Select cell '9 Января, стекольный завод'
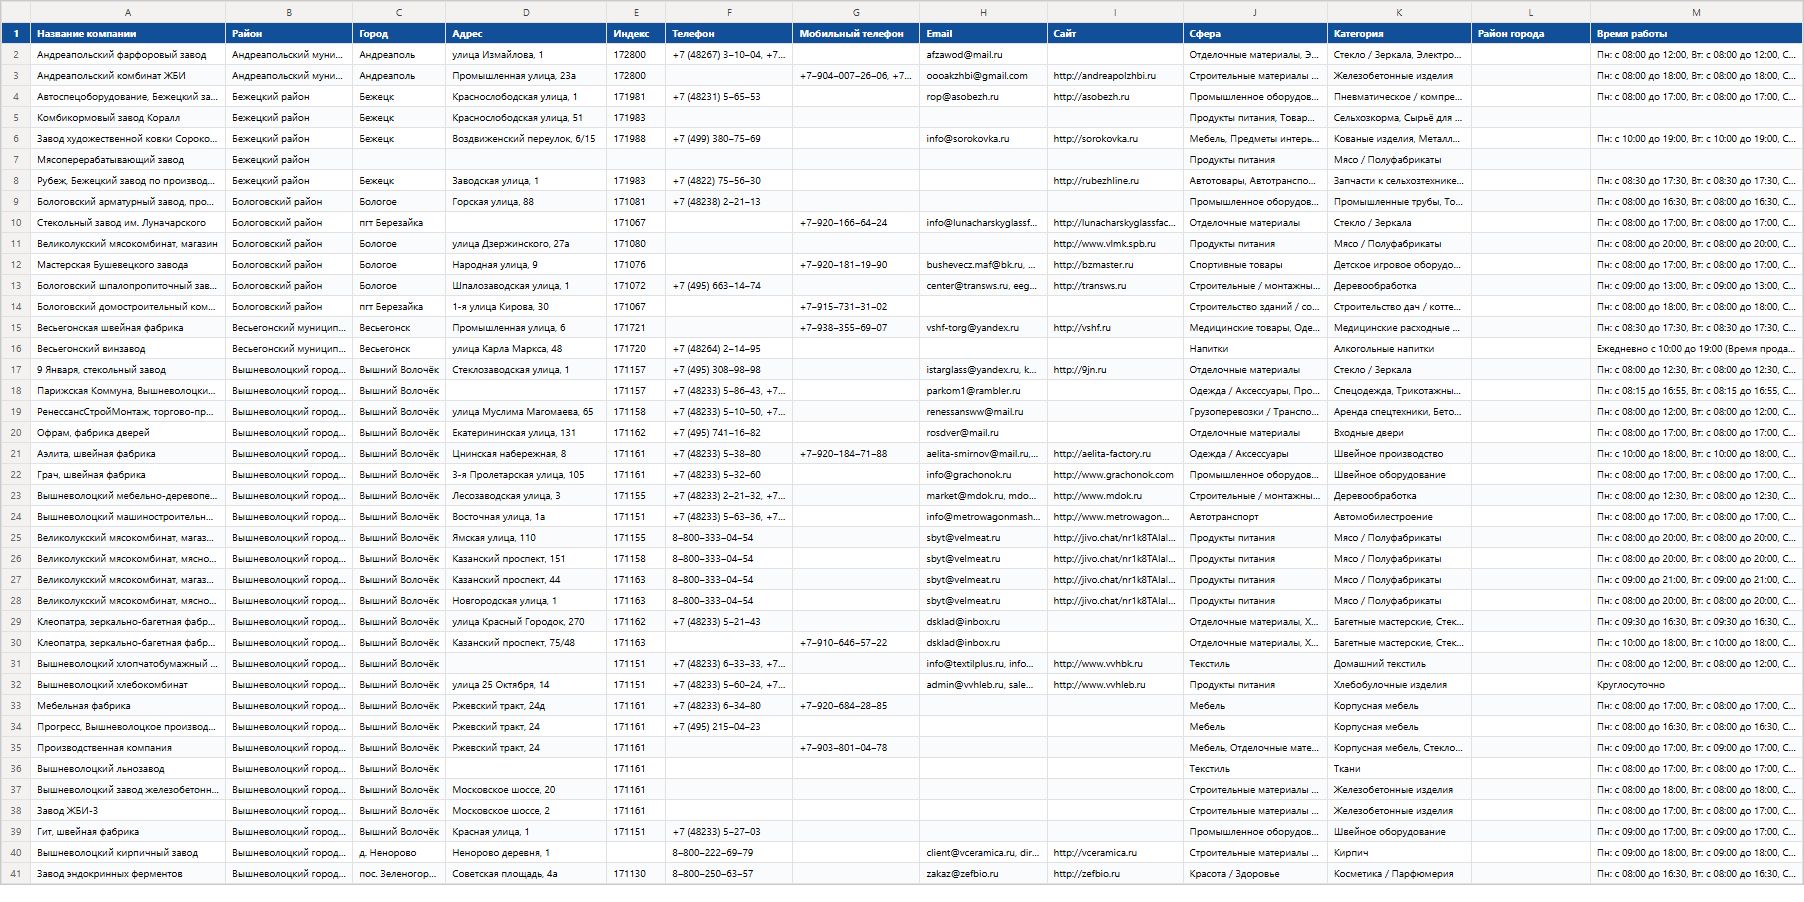The height and width of the screenshot is (902, 1804). tap(128, 370)
